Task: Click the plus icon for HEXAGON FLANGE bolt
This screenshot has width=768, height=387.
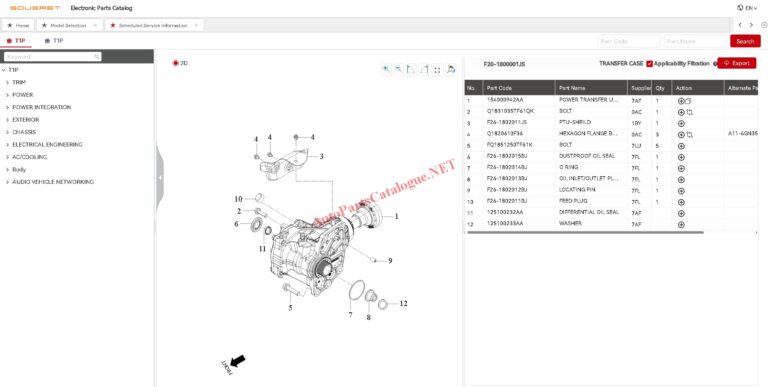Action: (681, 135)
